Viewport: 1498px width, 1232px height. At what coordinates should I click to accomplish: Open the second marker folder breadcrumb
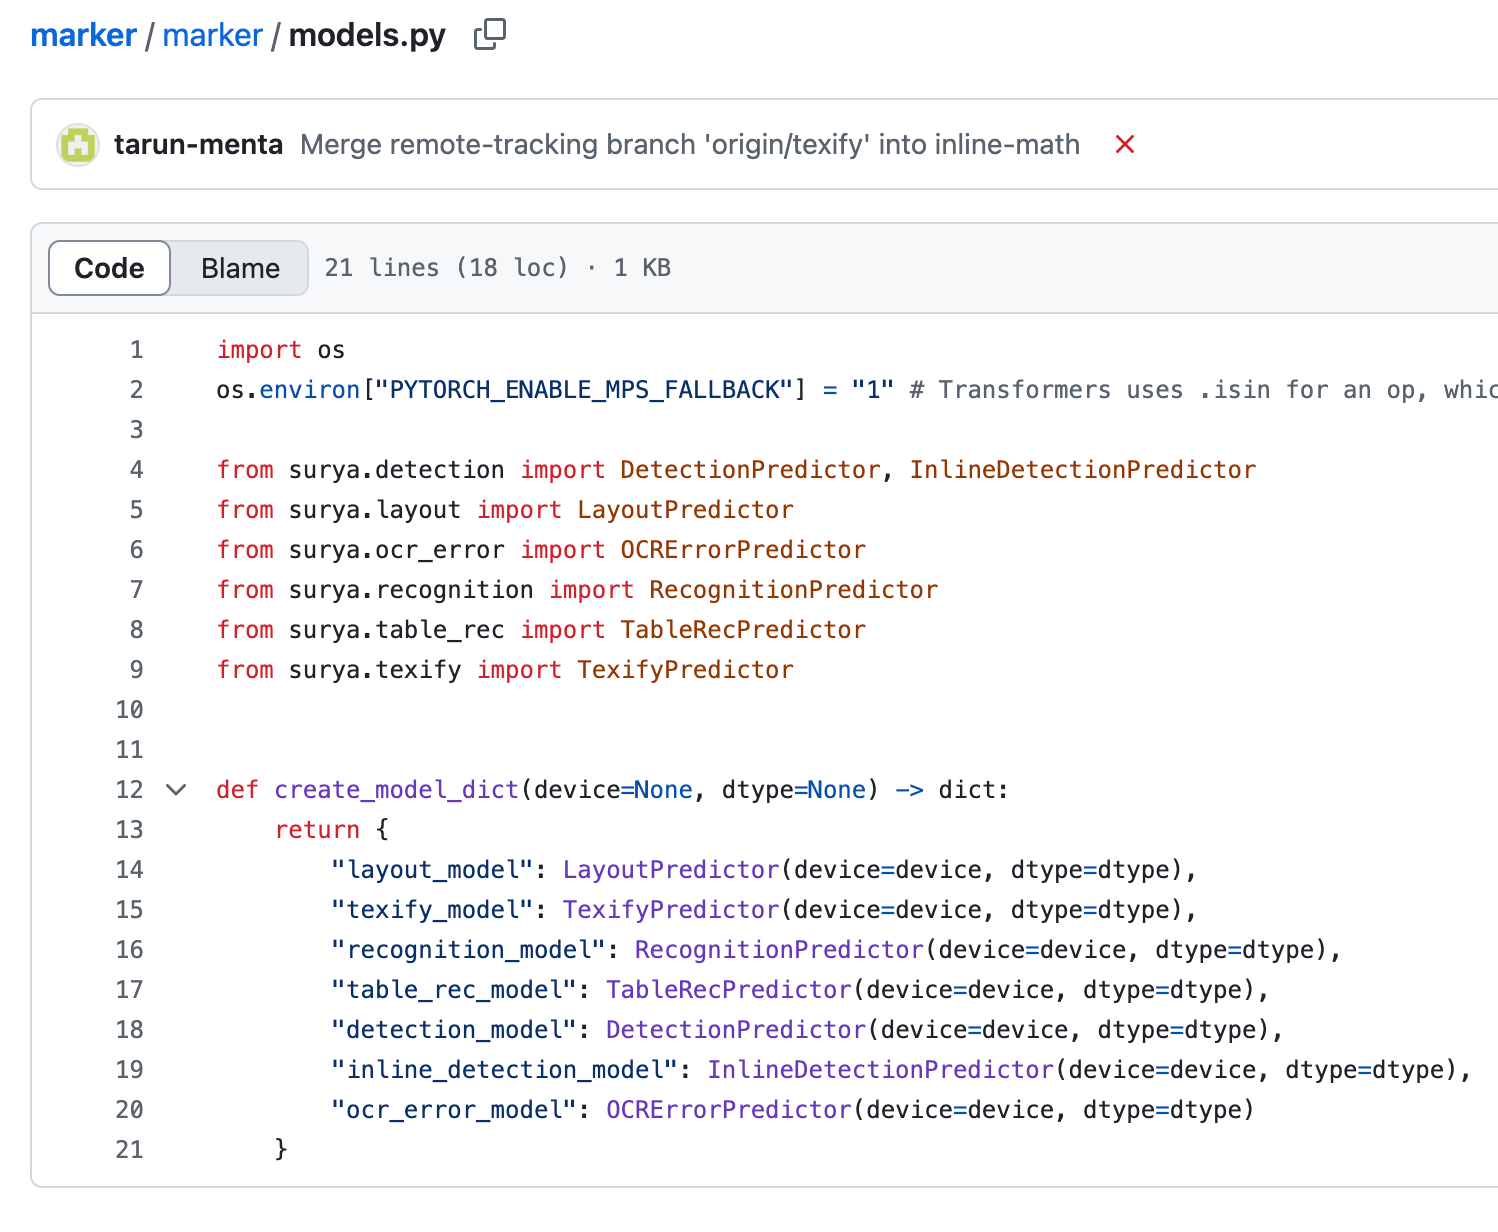coord(212,35)
